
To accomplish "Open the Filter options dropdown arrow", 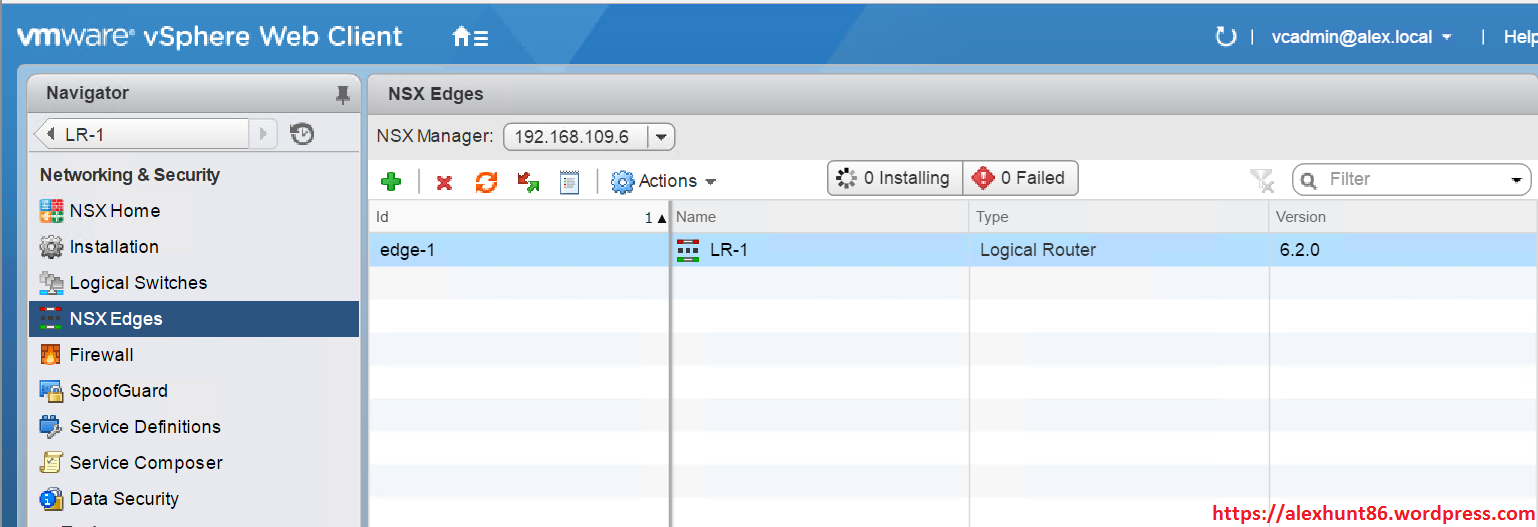I will pyautogui.click(x=1515, y=180).
